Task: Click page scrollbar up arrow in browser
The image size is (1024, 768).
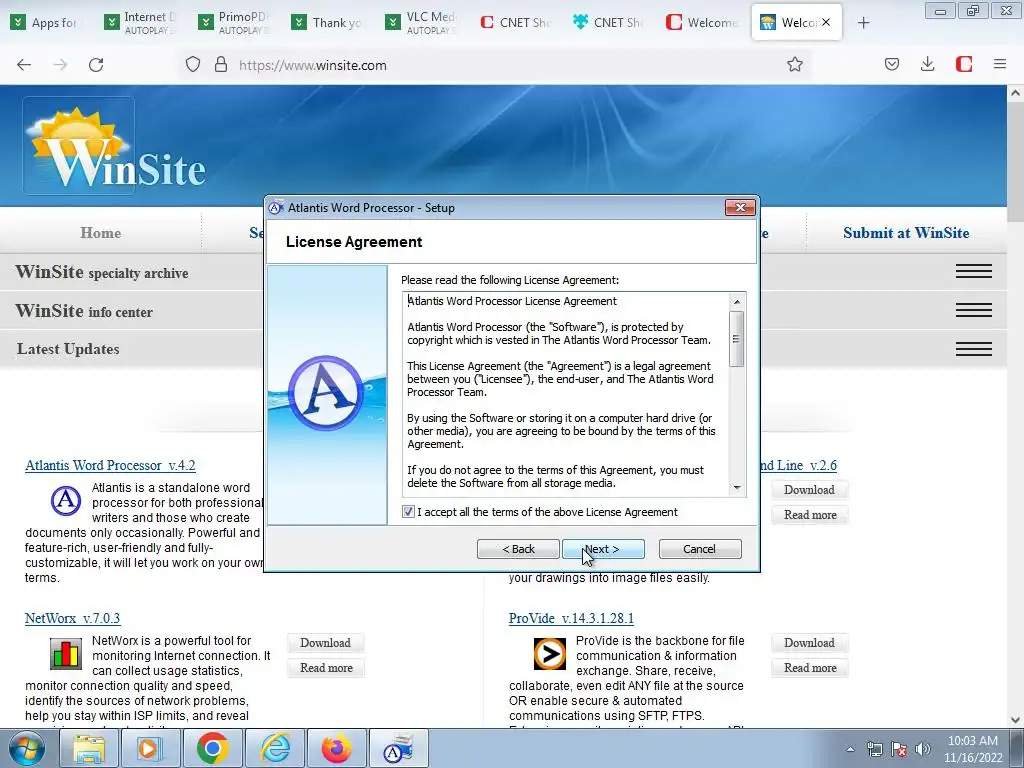Action: click(1016, 93)
